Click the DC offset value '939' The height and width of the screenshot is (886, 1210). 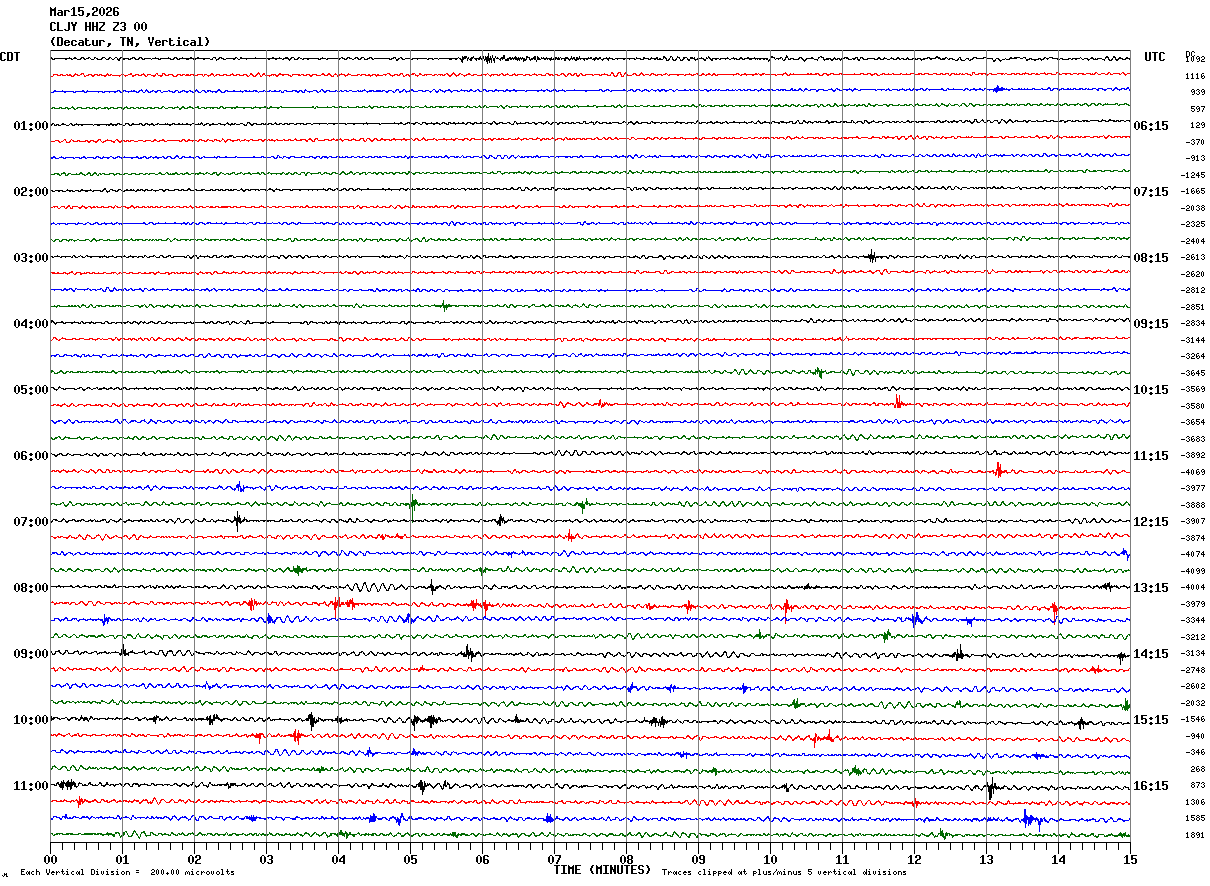1197,92
